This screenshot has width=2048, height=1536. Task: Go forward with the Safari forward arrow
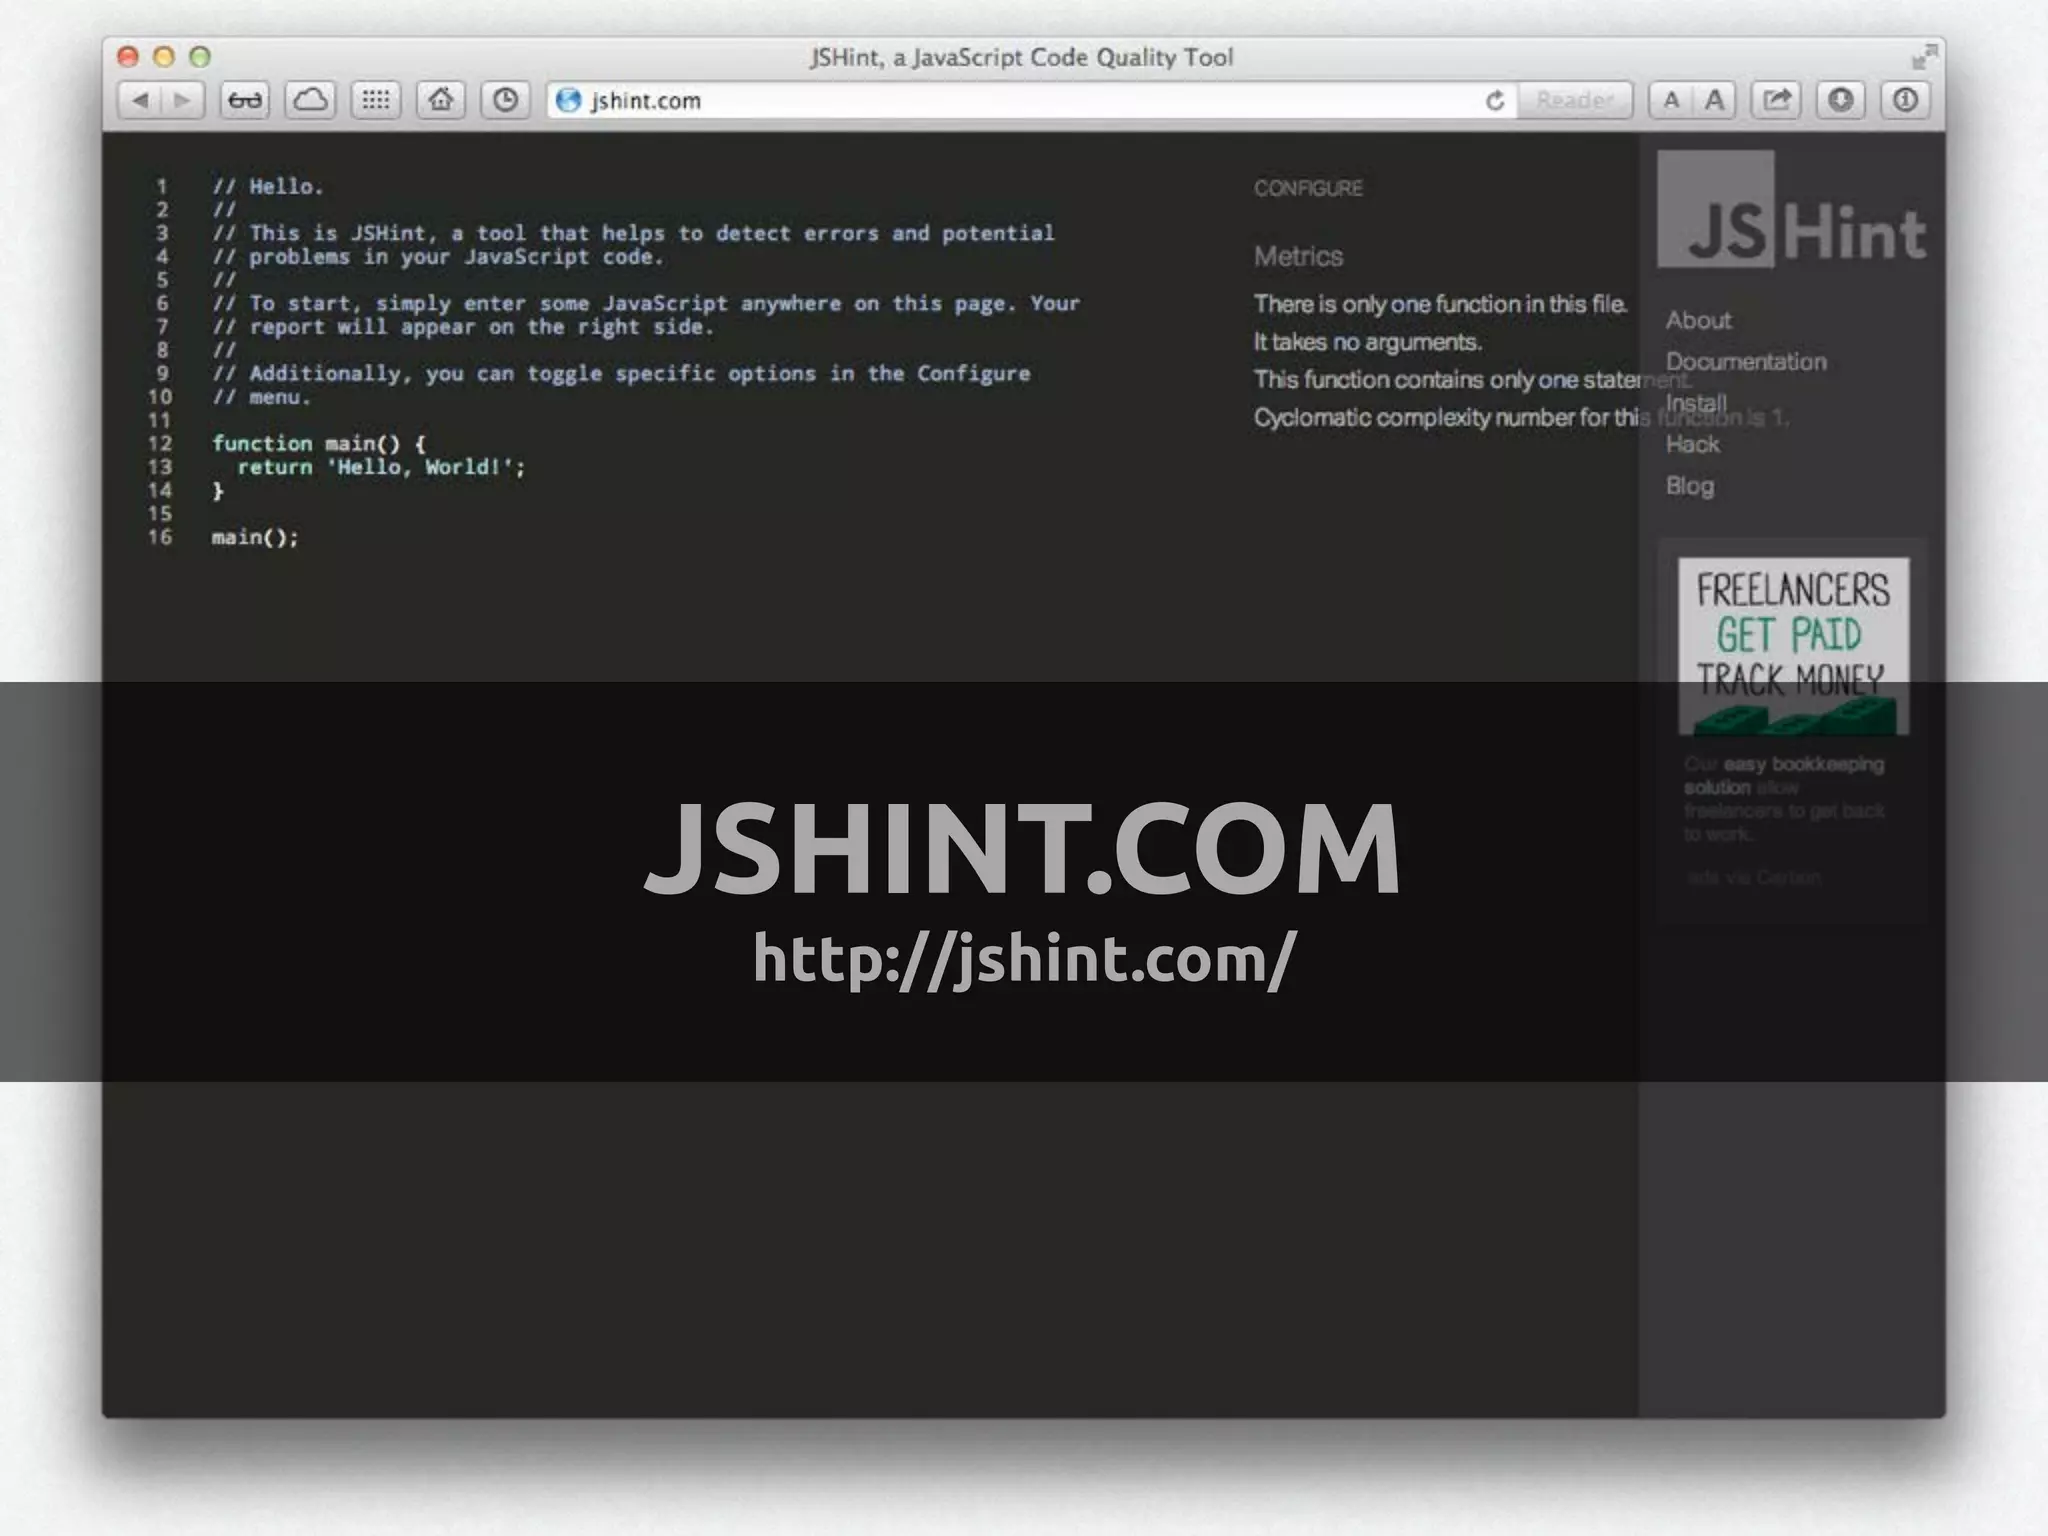183,100
